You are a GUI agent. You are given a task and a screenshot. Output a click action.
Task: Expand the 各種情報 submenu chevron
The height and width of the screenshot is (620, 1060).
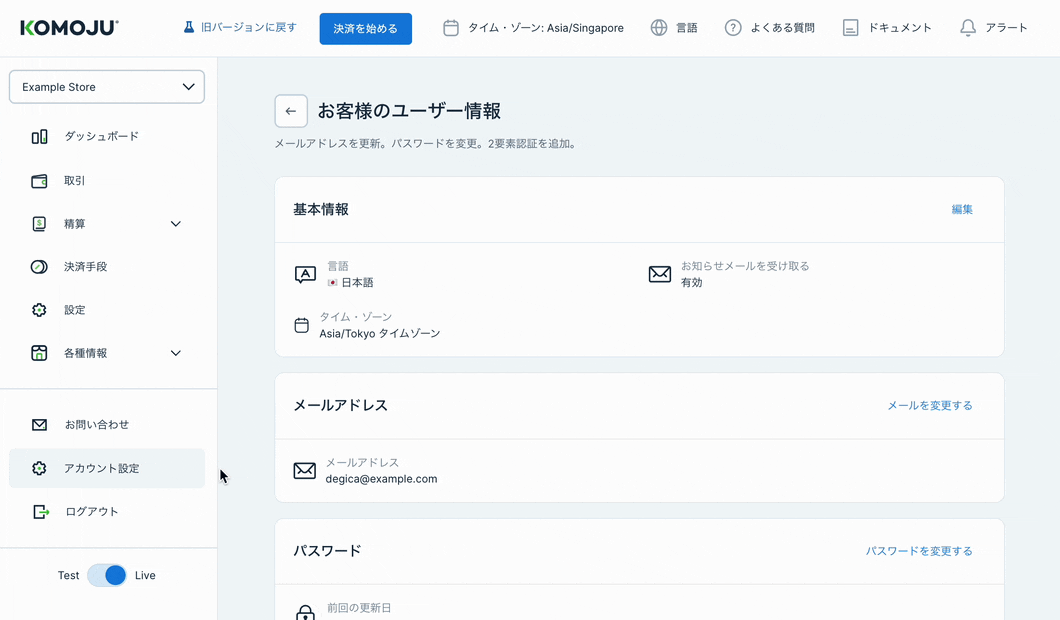click(176, 353)
